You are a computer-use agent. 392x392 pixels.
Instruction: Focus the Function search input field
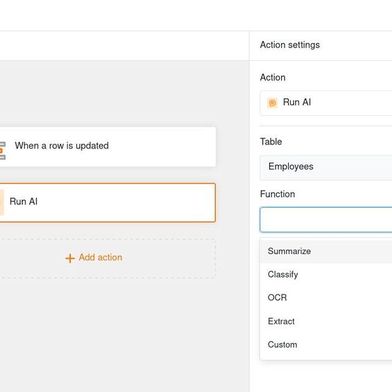tap(326, 220)
